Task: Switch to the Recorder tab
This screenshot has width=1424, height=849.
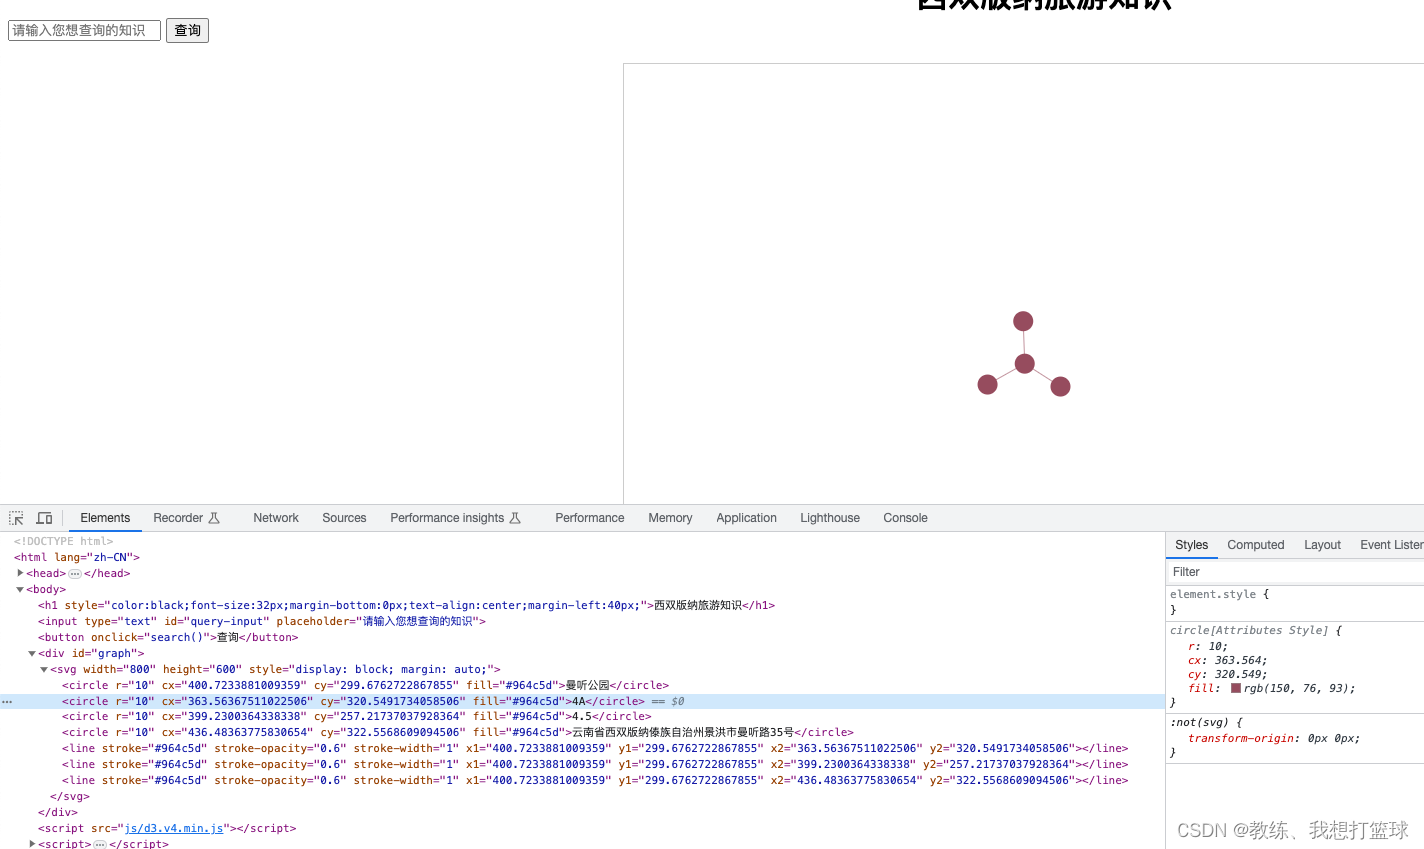Action: point(178,518)
